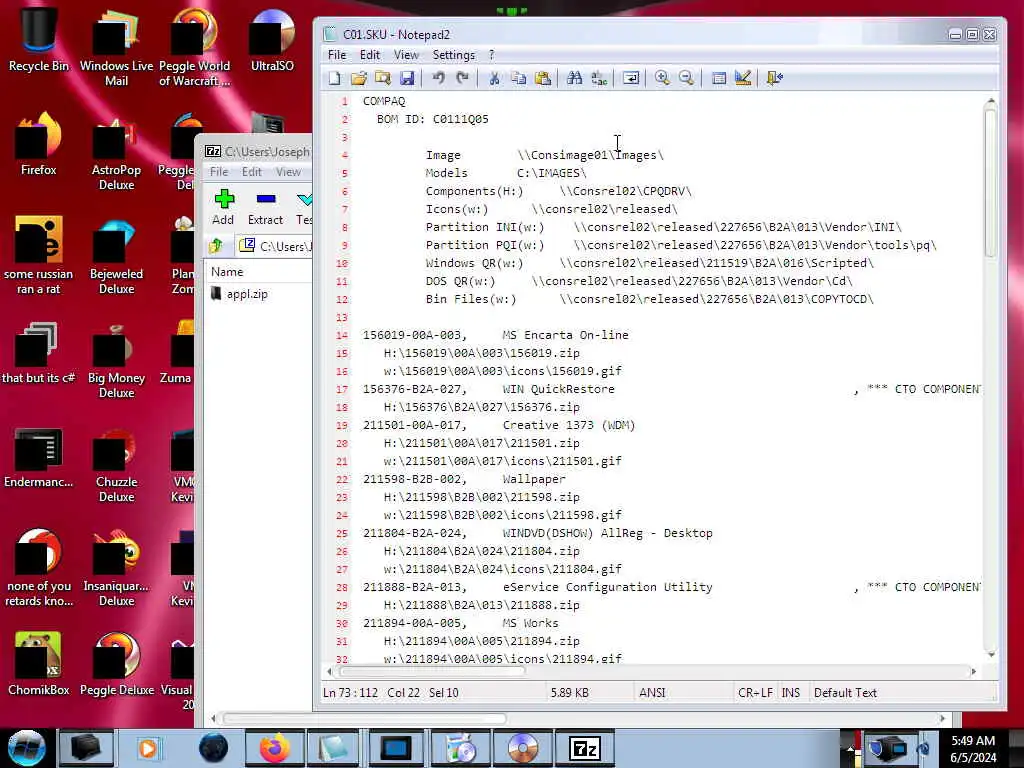The width and height of the screenshot is (1024, 768).
Task: Click the media player taskbar icon
Action: point(148,748)
